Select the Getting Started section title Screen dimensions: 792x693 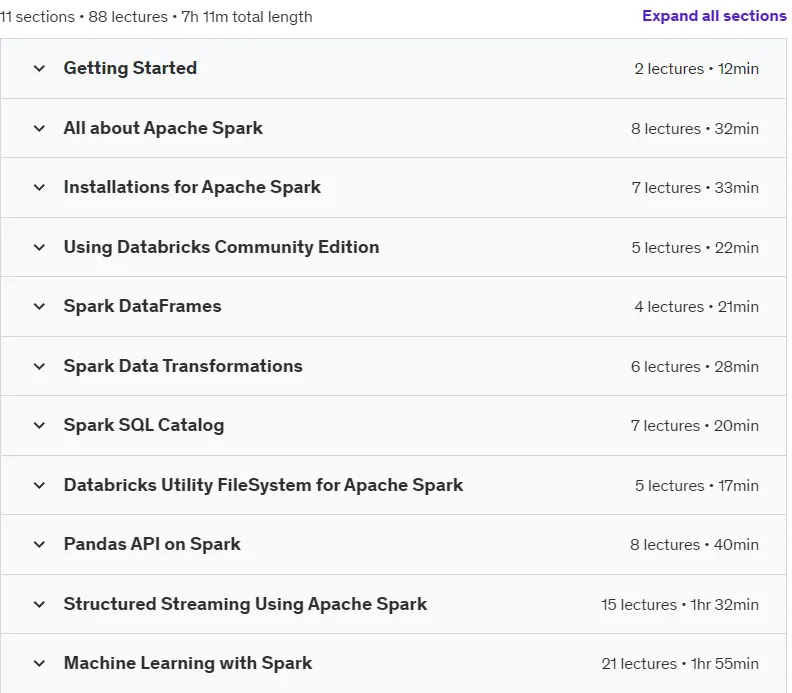pos(130,68)
